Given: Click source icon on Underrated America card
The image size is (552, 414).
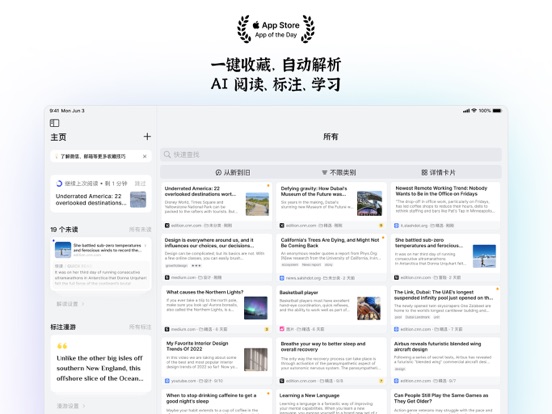Looking at the screenshot, I should coord(167,225).
